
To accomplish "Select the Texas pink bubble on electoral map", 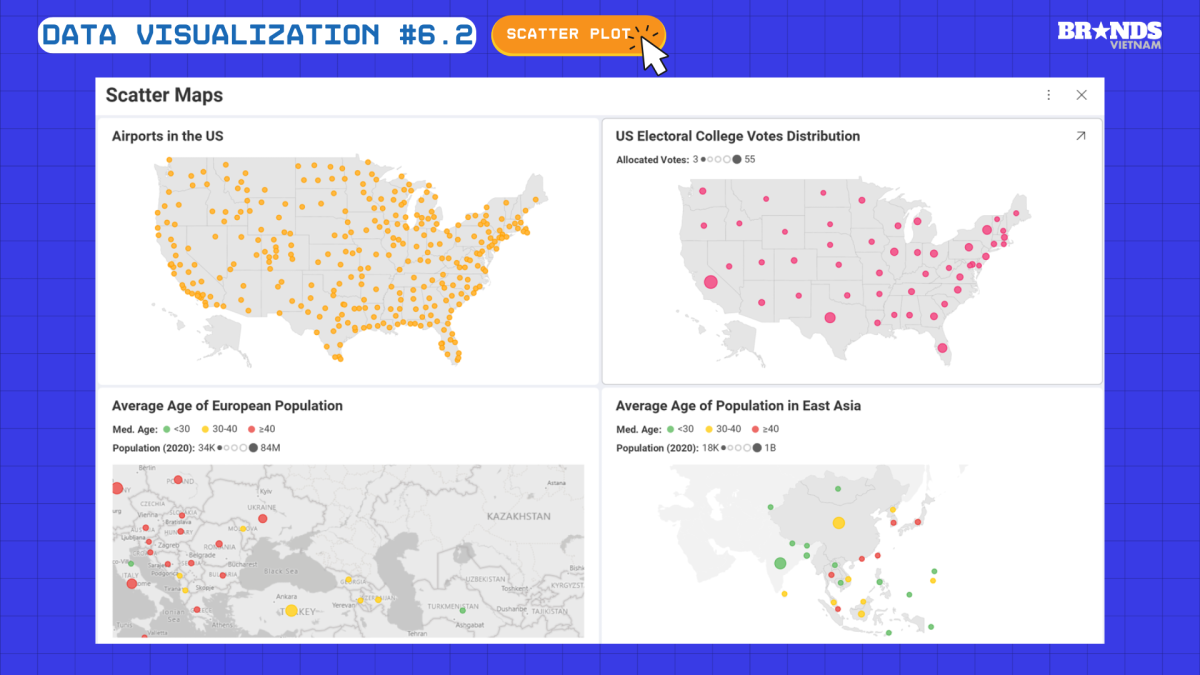I will click(830, 318).
